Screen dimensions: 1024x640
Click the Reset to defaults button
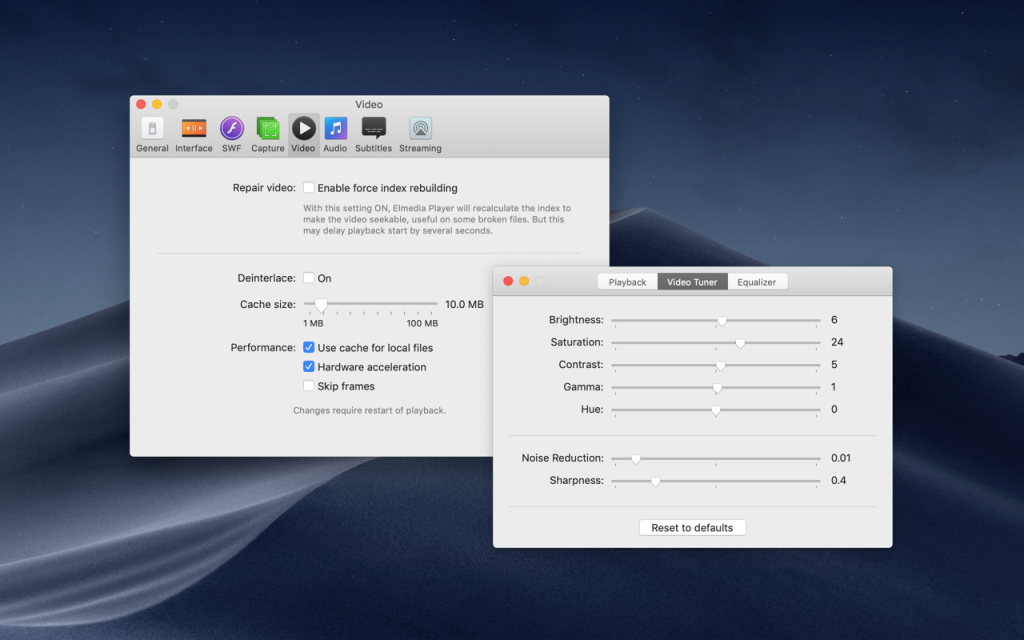point(692,528)
